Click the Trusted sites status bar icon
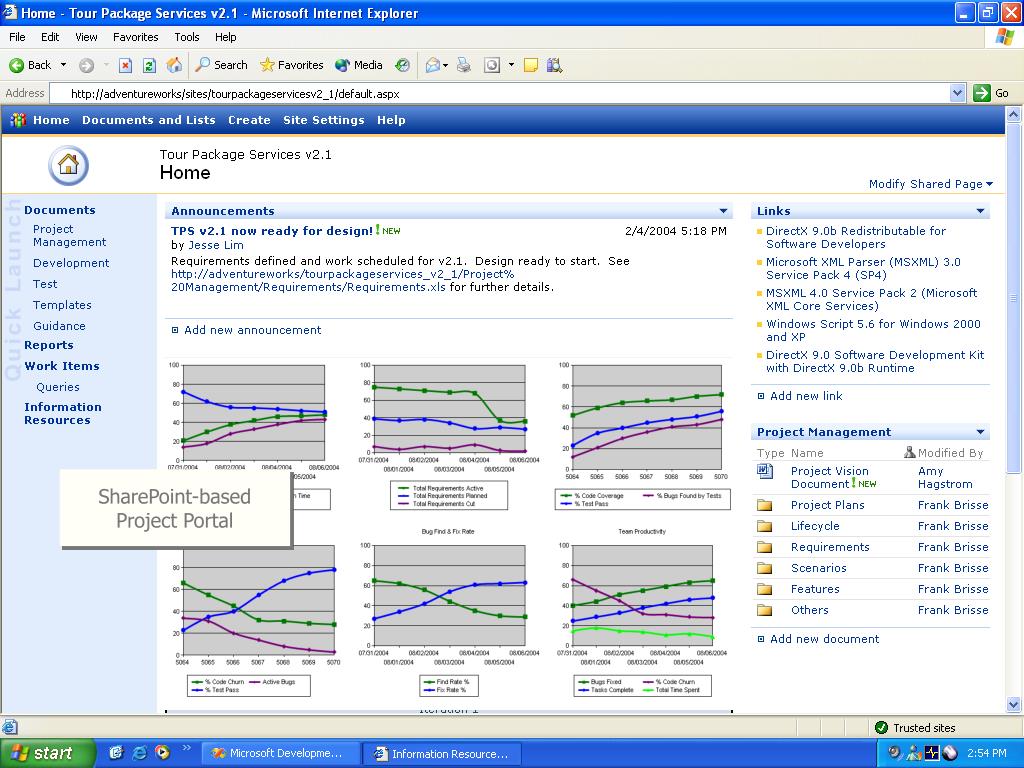Viewport: 1024px width, 768px height. pyautogui.click(x=881, y=728)
